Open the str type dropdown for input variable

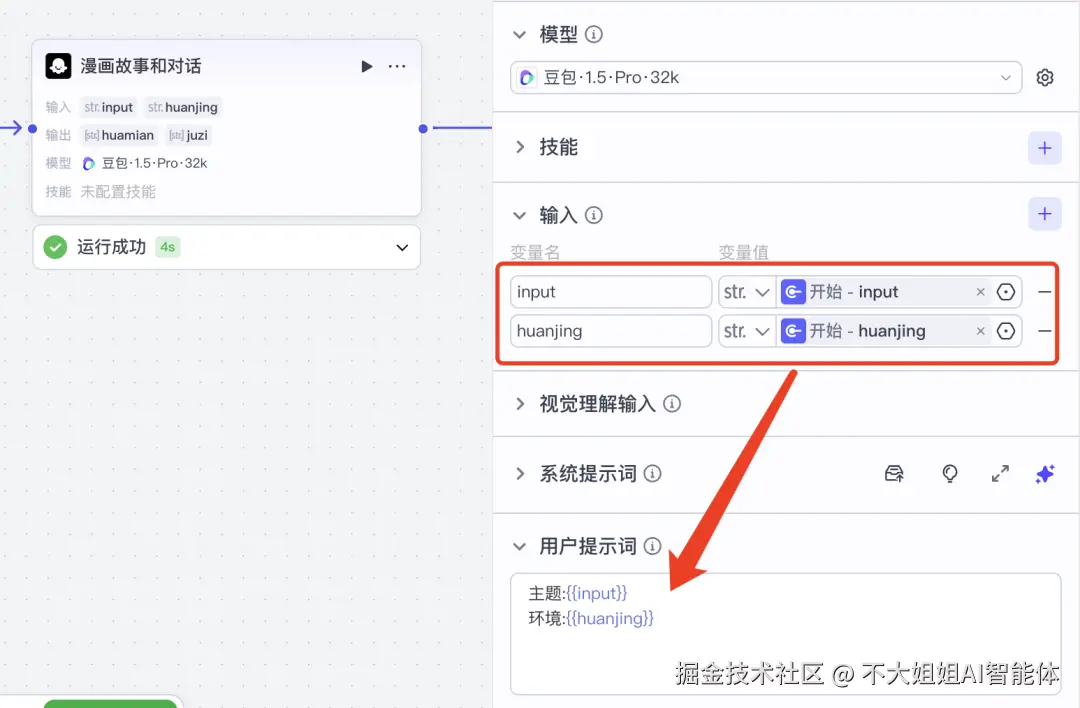pos(746,291)
